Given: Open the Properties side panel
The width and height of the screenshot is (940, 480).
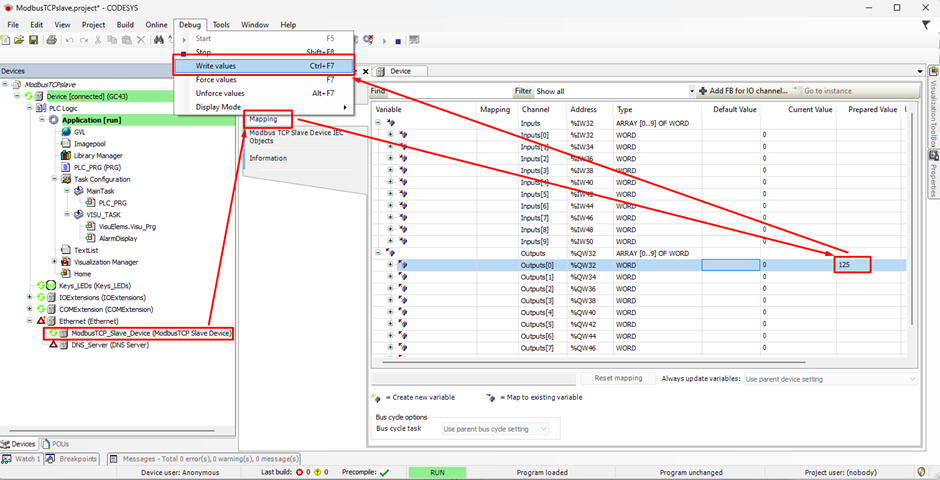Looking at the screenshot, I should 933,173.
